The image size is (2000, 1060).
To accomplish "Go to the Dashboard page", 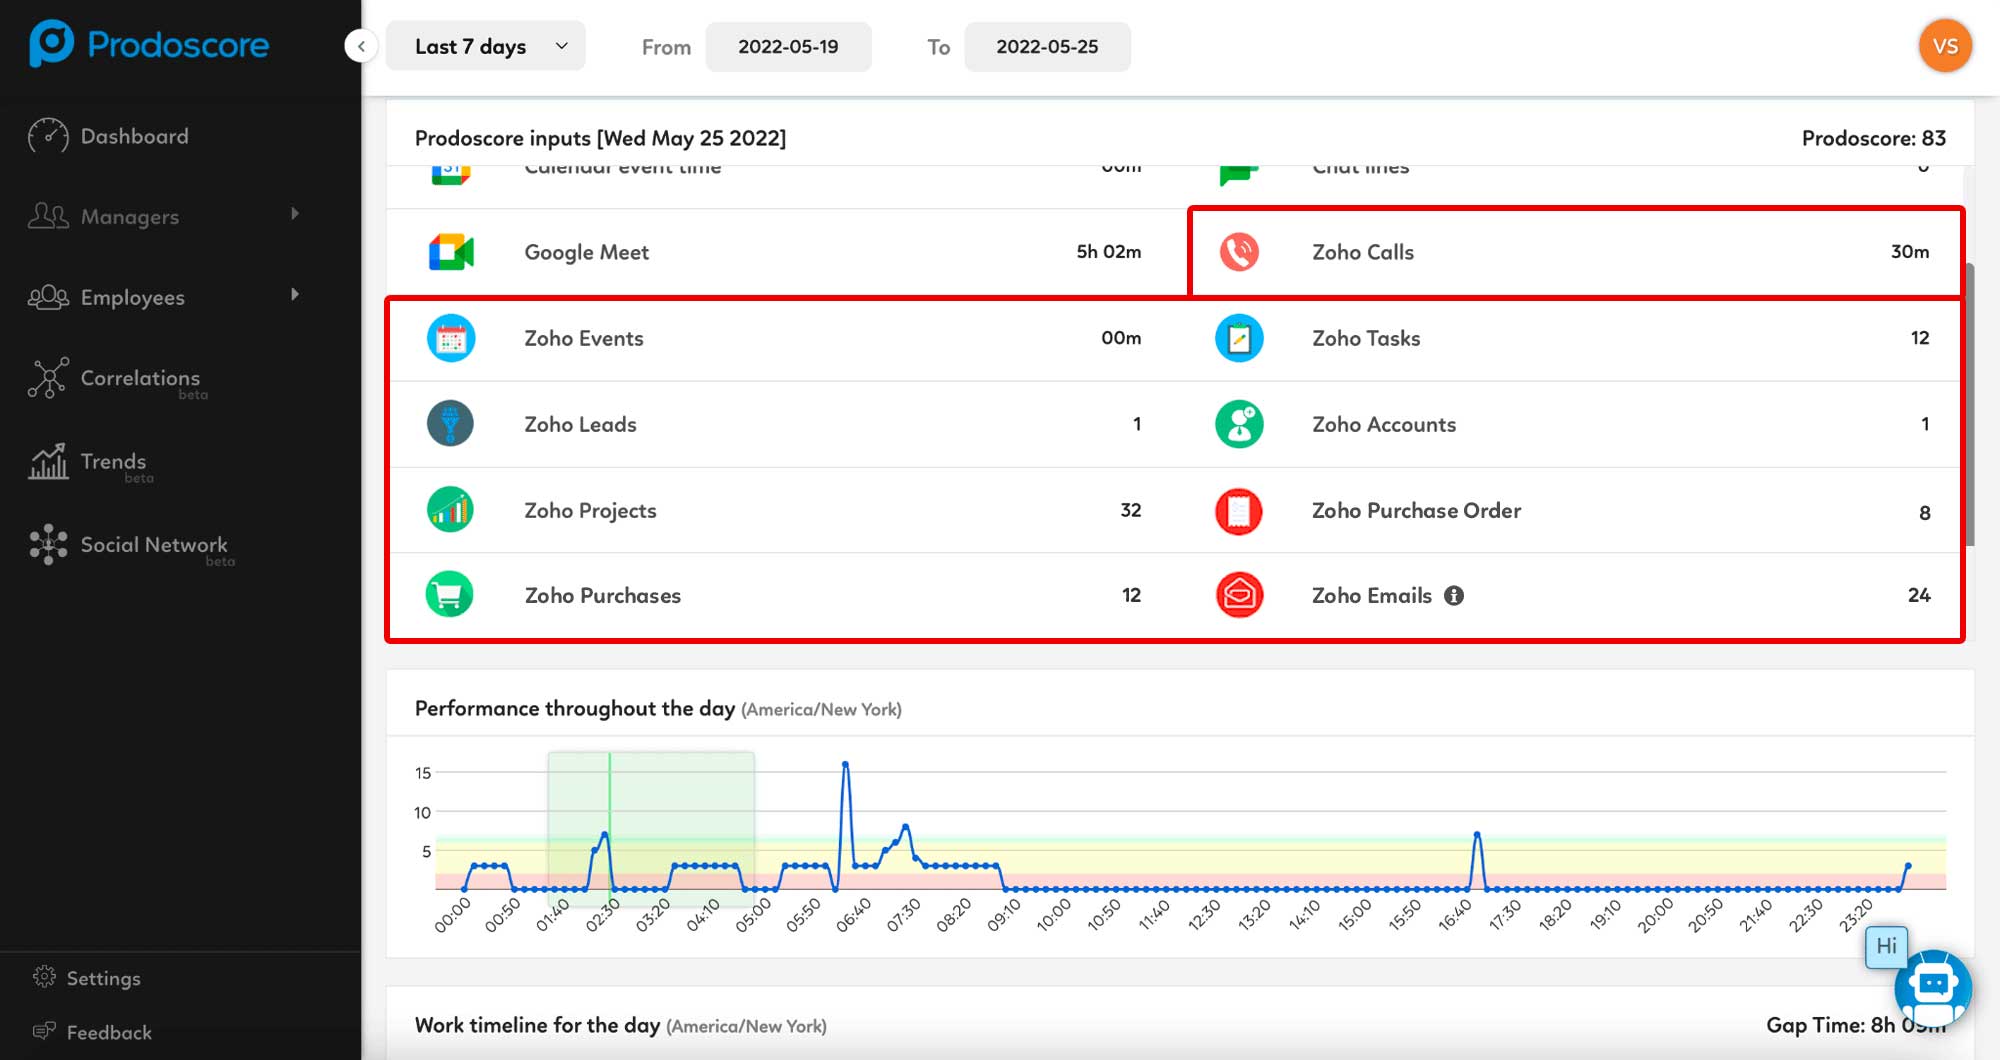I will (x=134, y=136).
